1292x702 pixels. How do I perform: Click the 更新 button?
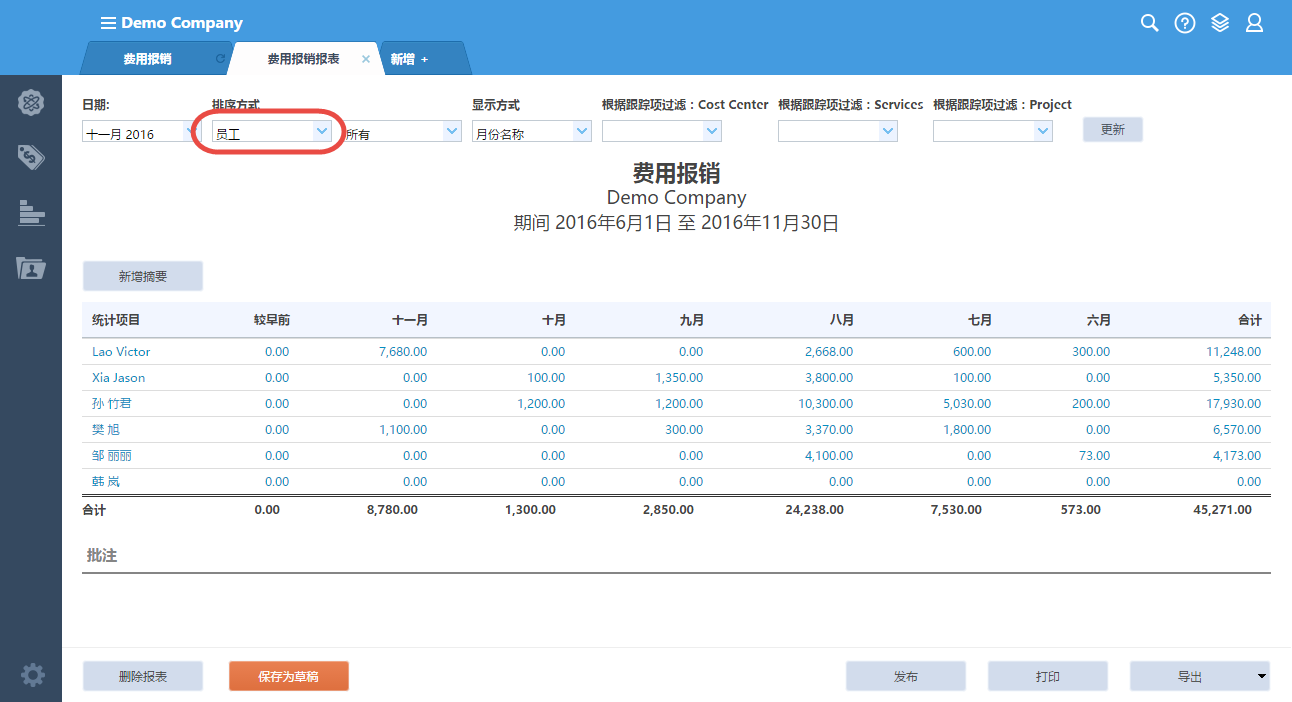click(1112, 130)
